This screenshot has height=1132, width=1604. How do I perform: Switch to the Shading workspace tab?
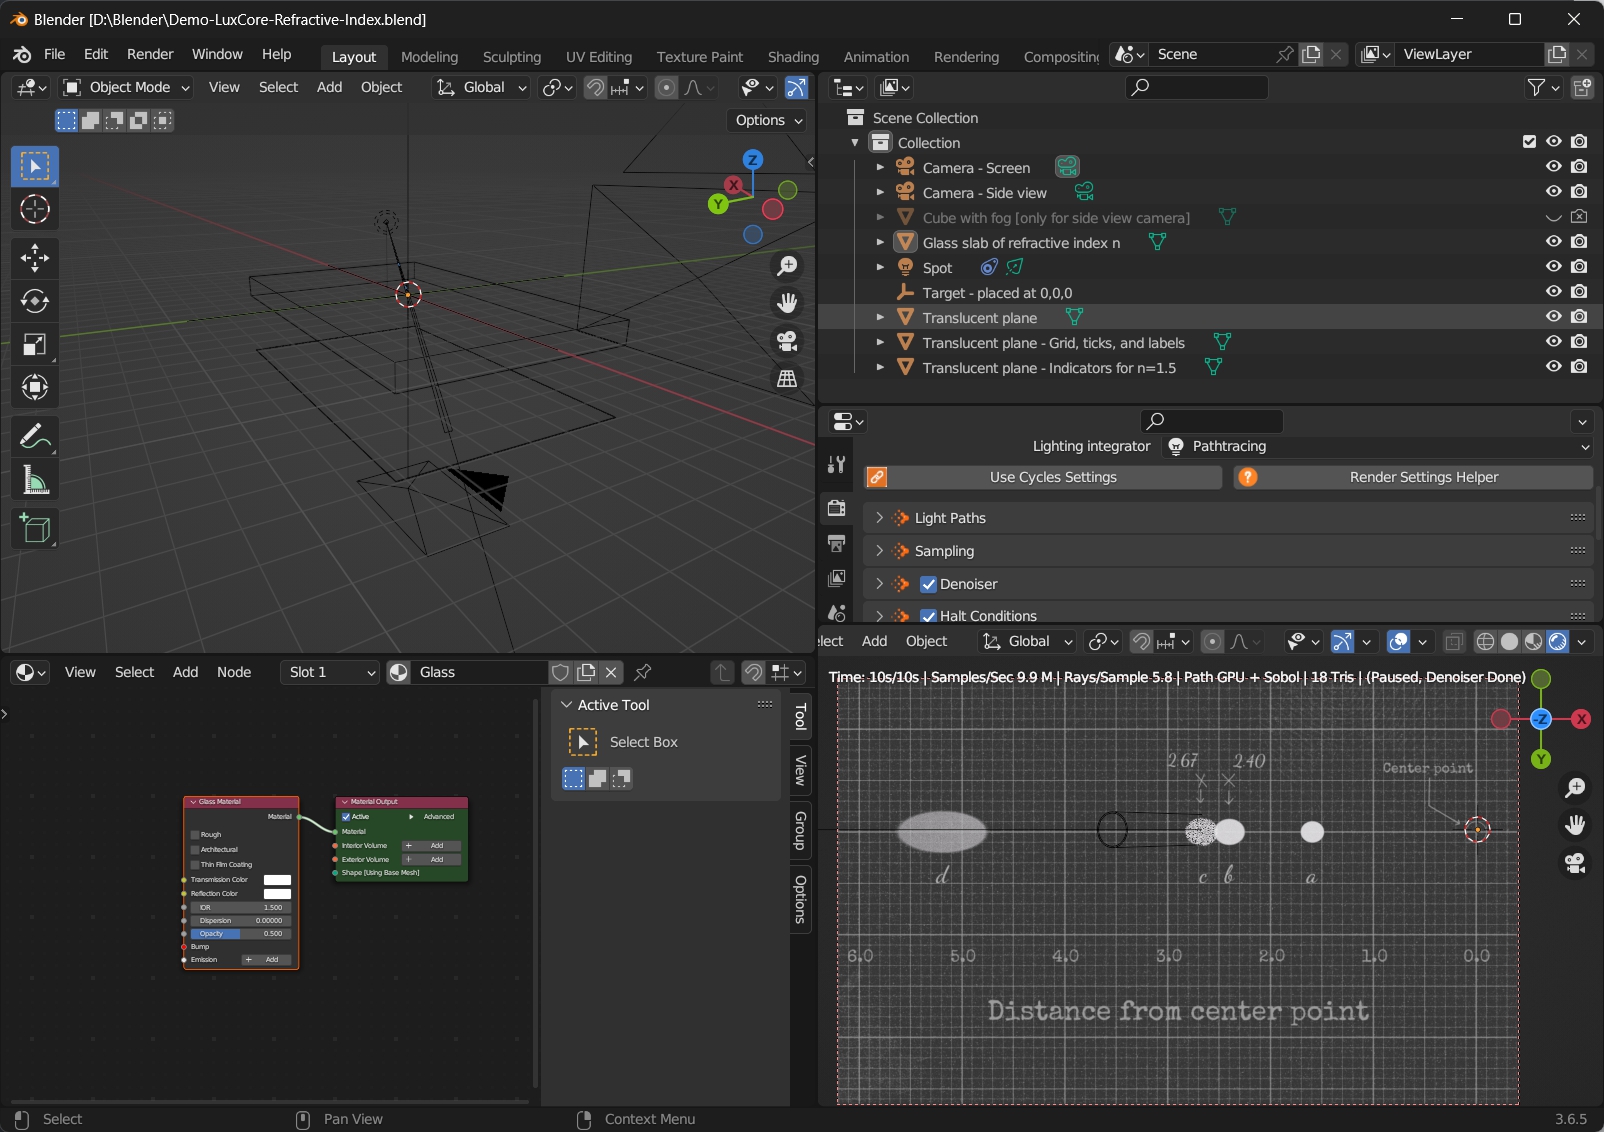click(x=793, y=57)
